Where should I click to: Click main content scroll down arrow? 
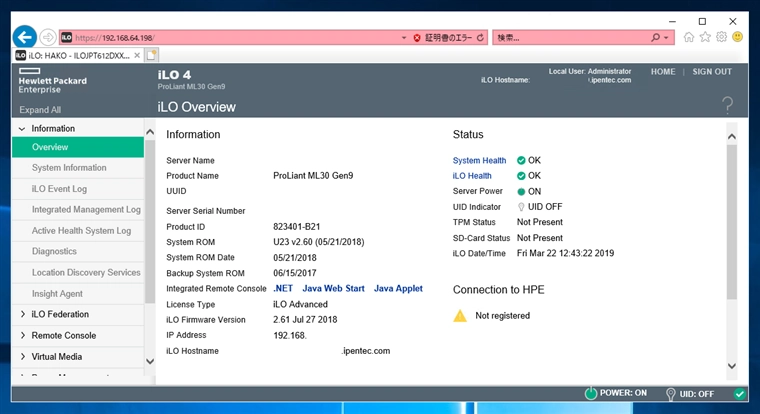731,366
